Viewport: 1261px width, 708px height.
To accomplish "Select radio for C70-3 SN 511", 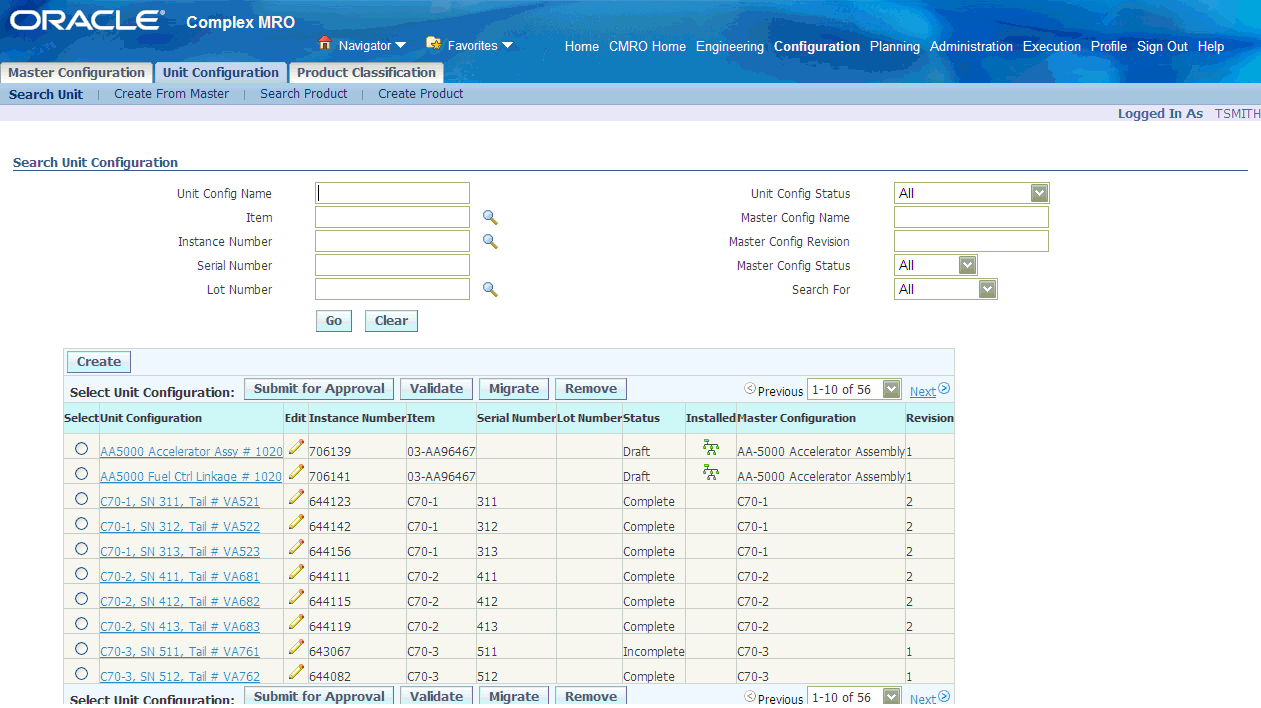I will [x=81, y=649].
